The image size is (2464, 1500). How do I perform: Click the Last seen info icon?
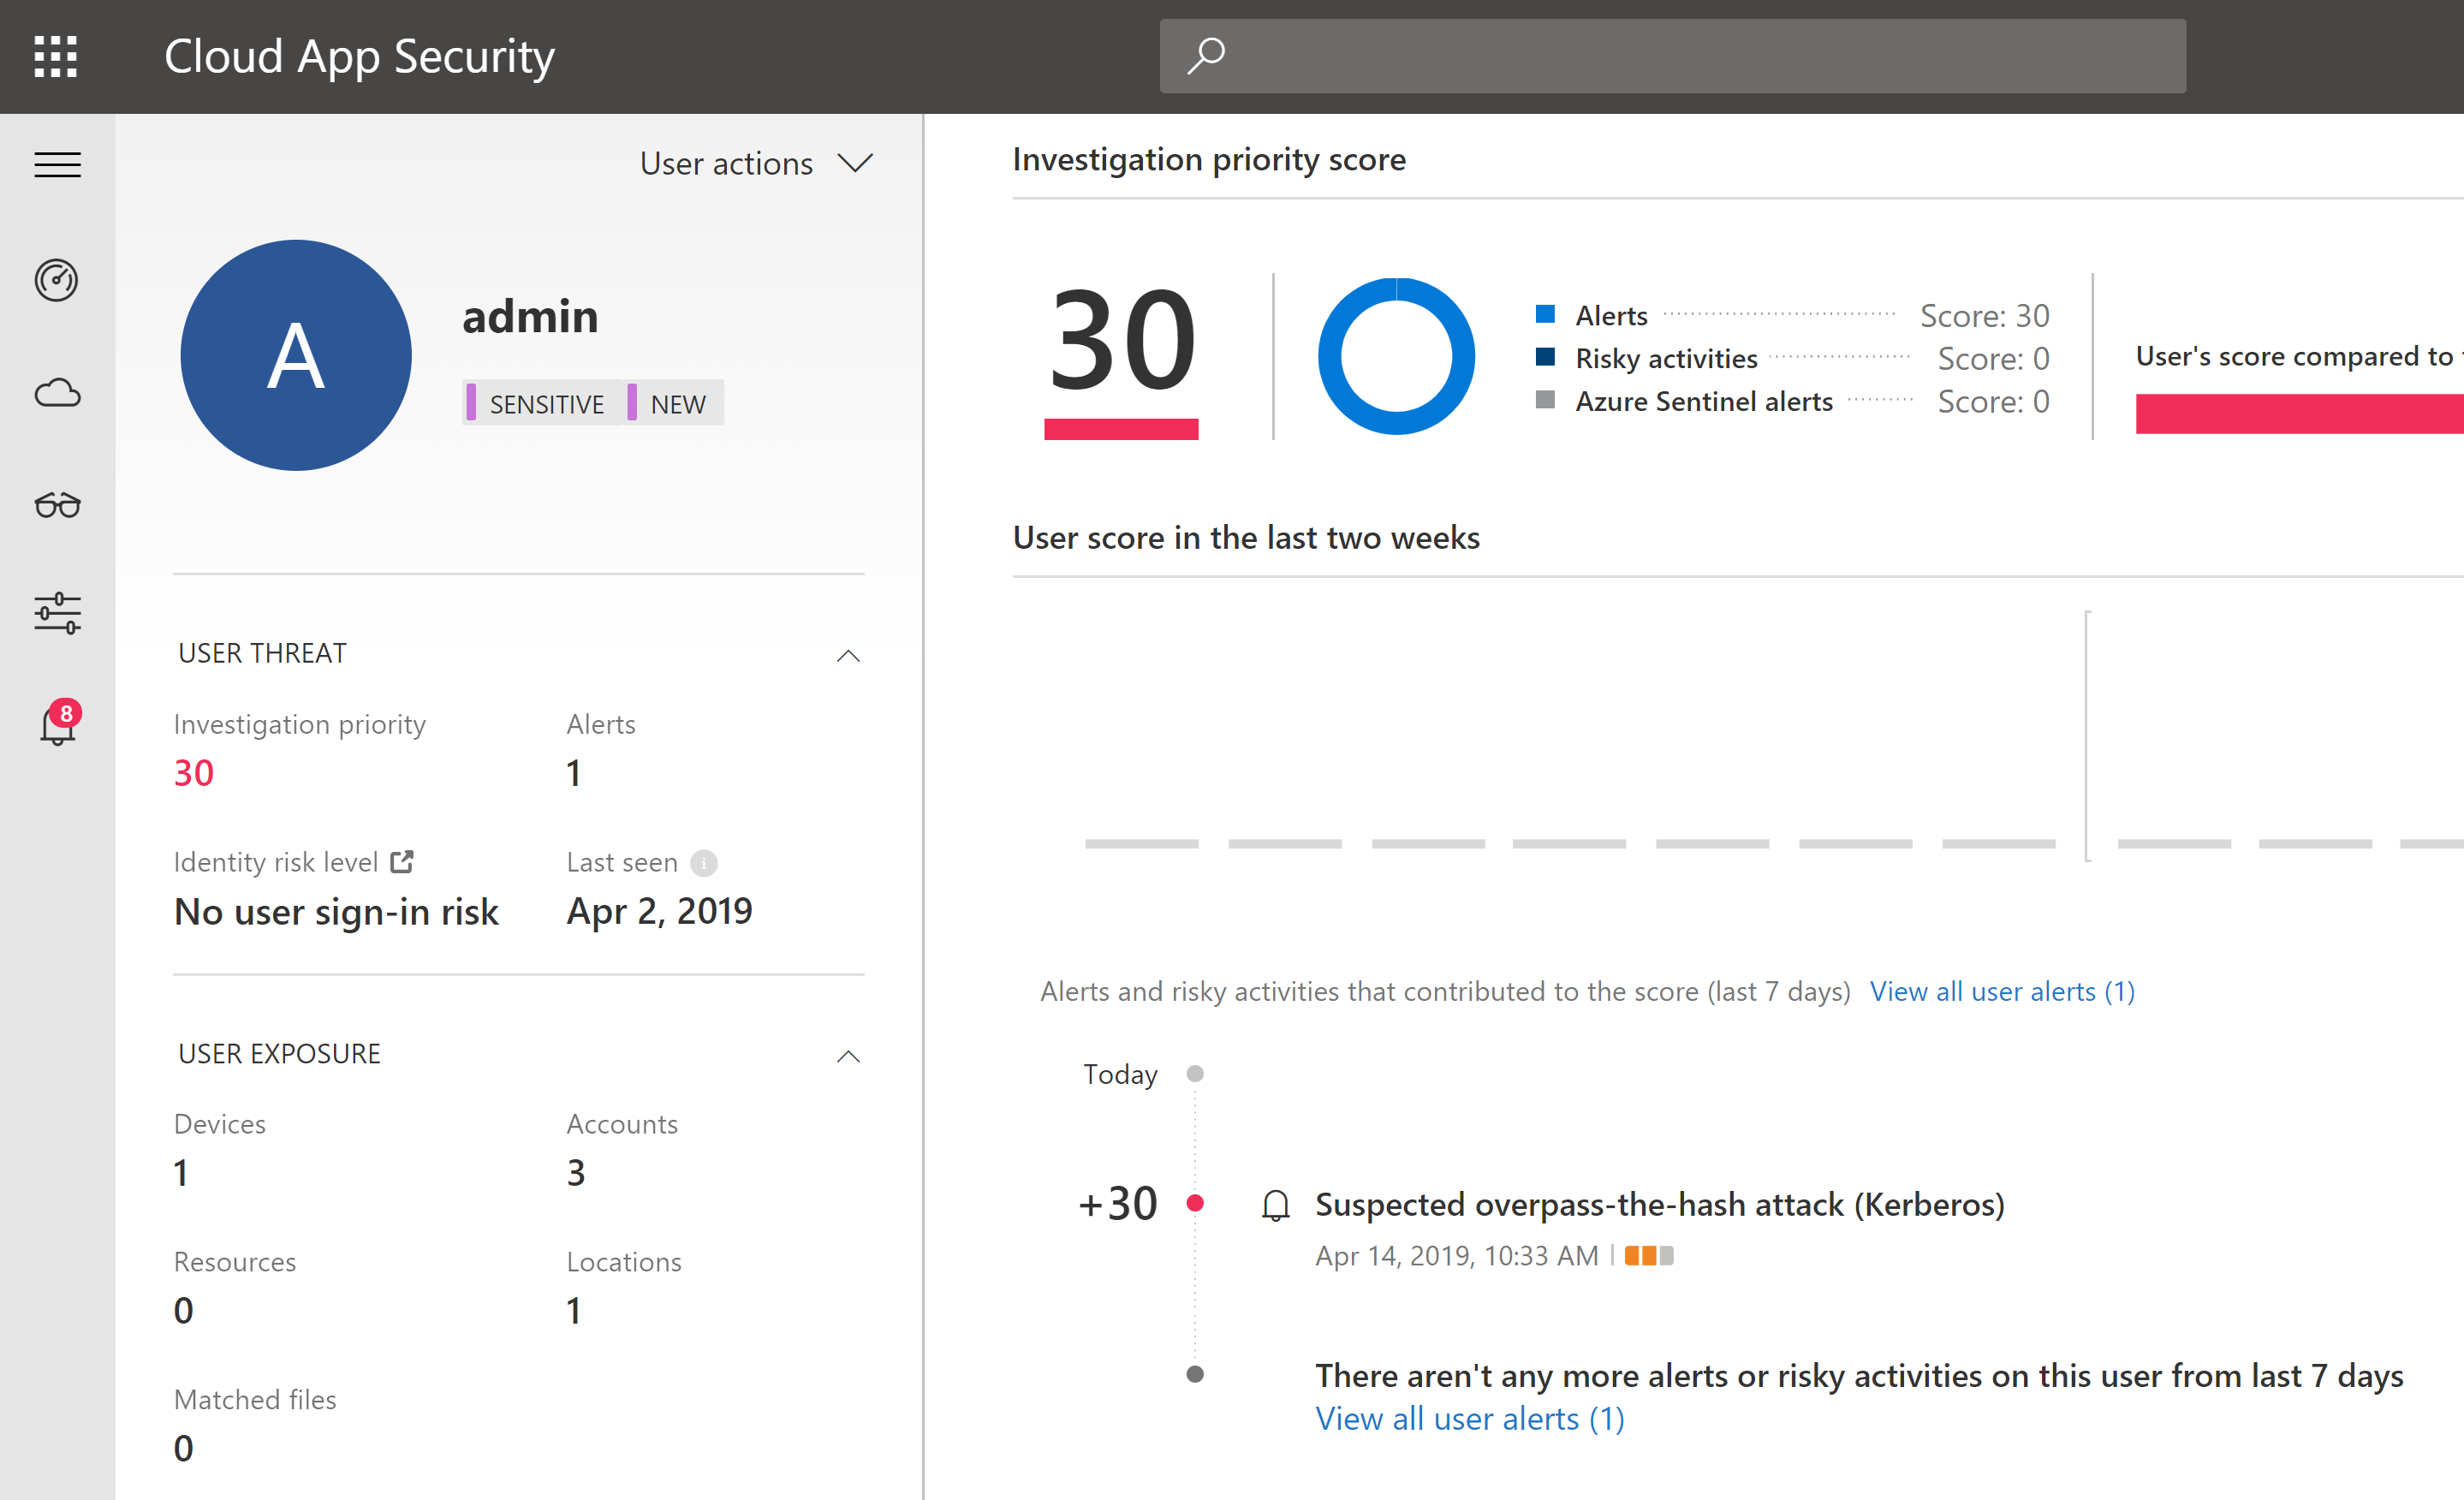[704, 862]
